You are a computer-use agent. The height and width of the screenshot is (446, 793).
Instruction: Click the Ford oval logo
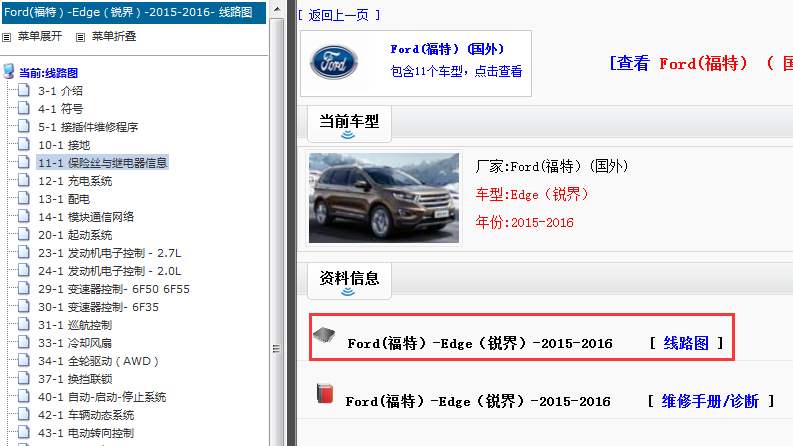[334, 62]
